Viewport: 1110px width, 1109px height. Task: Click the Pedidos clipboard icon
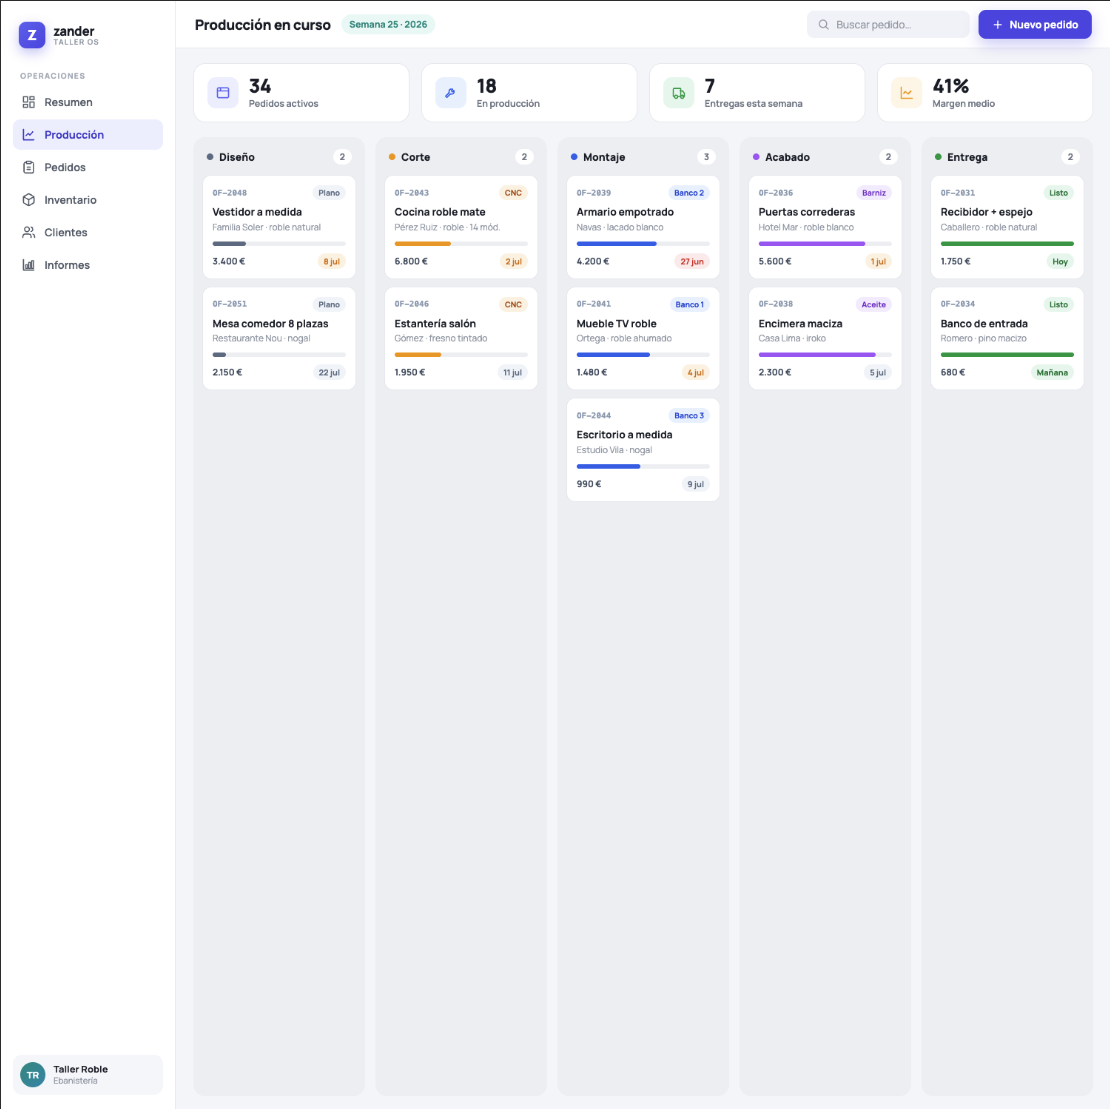pyautogui.click(x=28, y=167)
